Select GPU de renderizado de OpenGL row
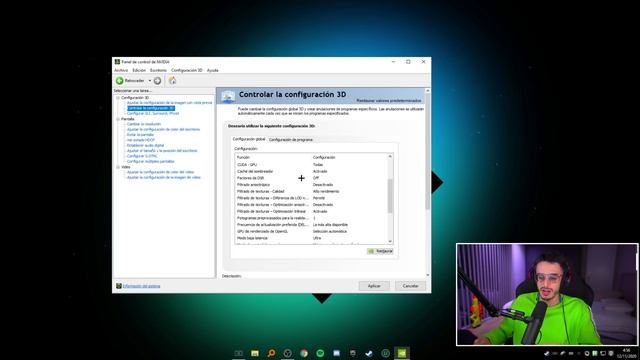Viewport: 640px width, 360px height. [x=311, y=231]
